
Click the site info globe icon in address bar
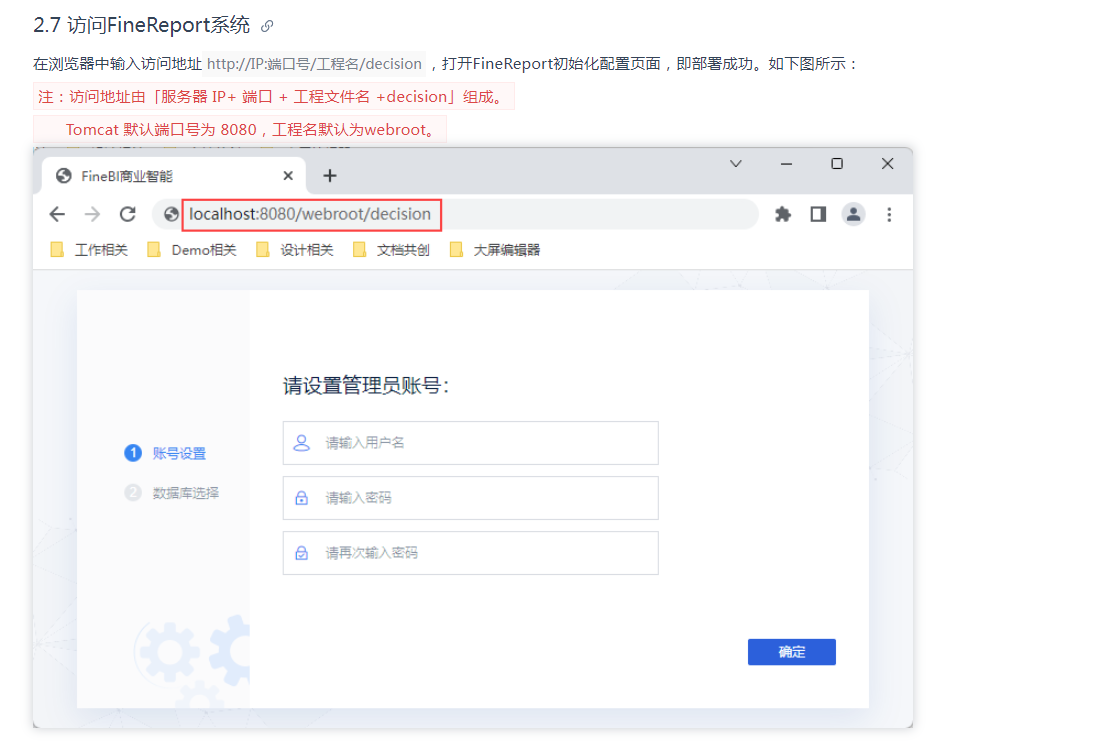(x=171, y=214)
